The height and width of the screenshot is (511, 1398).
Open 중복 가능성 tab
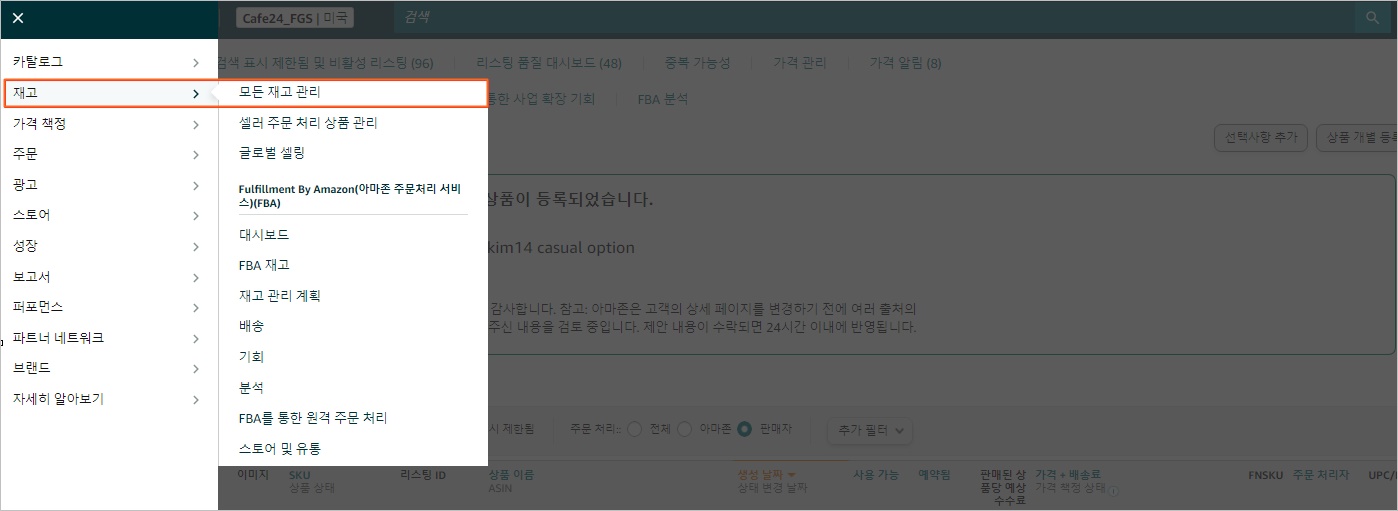697,63
